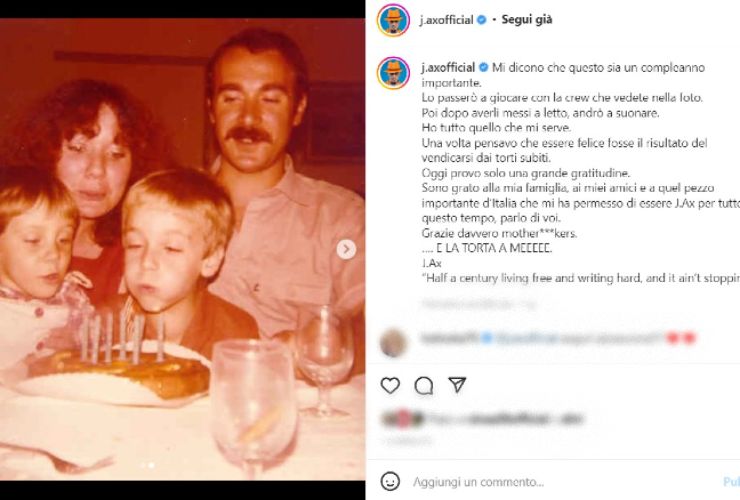Share the post using the paper plane icon
This screenshot has width=740, height=500.
pyautogui.click(x=457, y=385)
